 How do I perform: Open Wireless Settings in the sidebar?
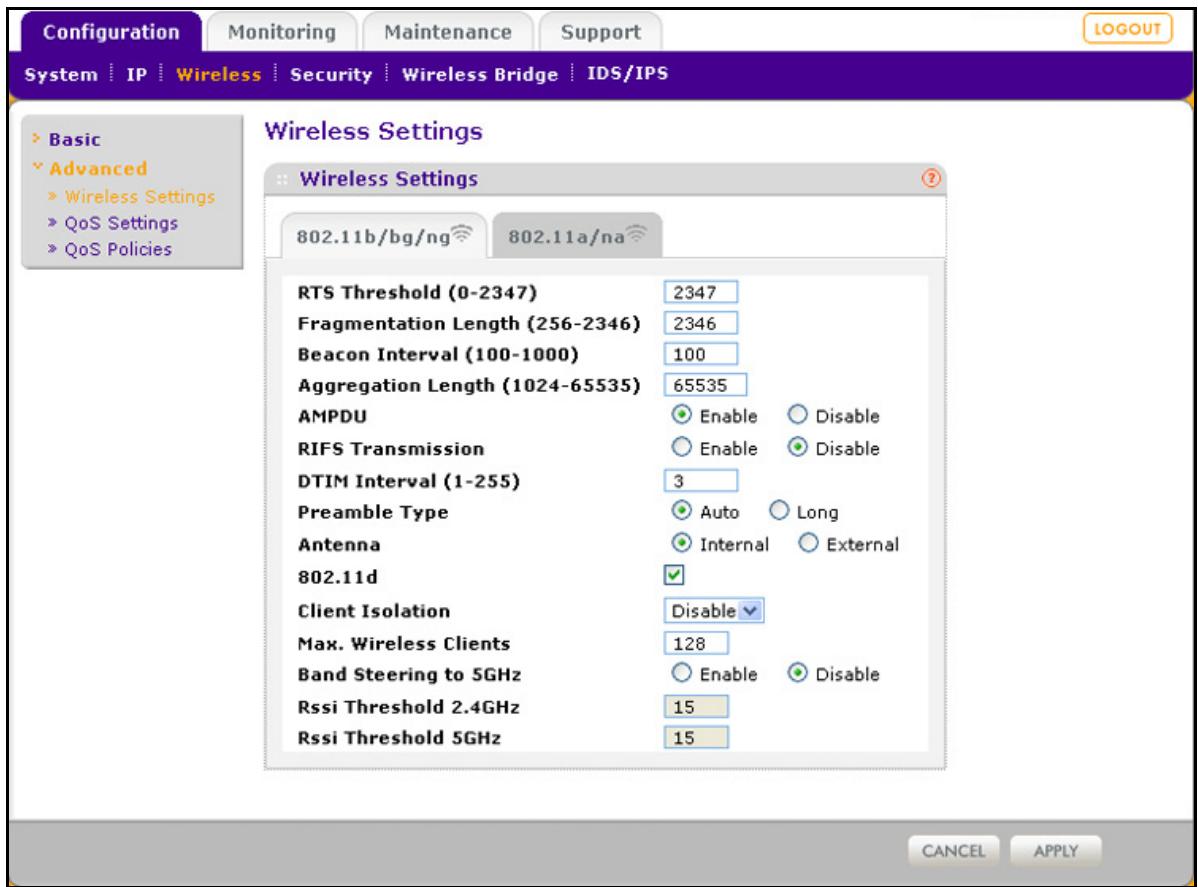point(140,196)
